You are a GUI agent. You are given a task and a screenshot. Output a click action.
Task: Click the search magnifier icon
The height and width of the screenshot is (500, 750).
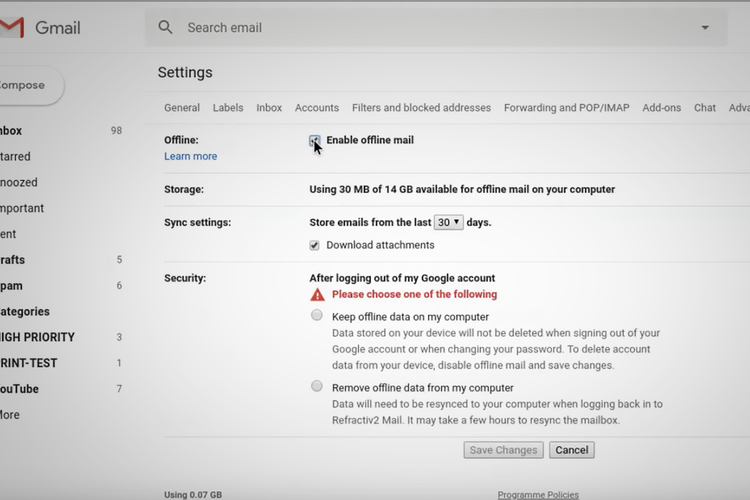[165, 27]
